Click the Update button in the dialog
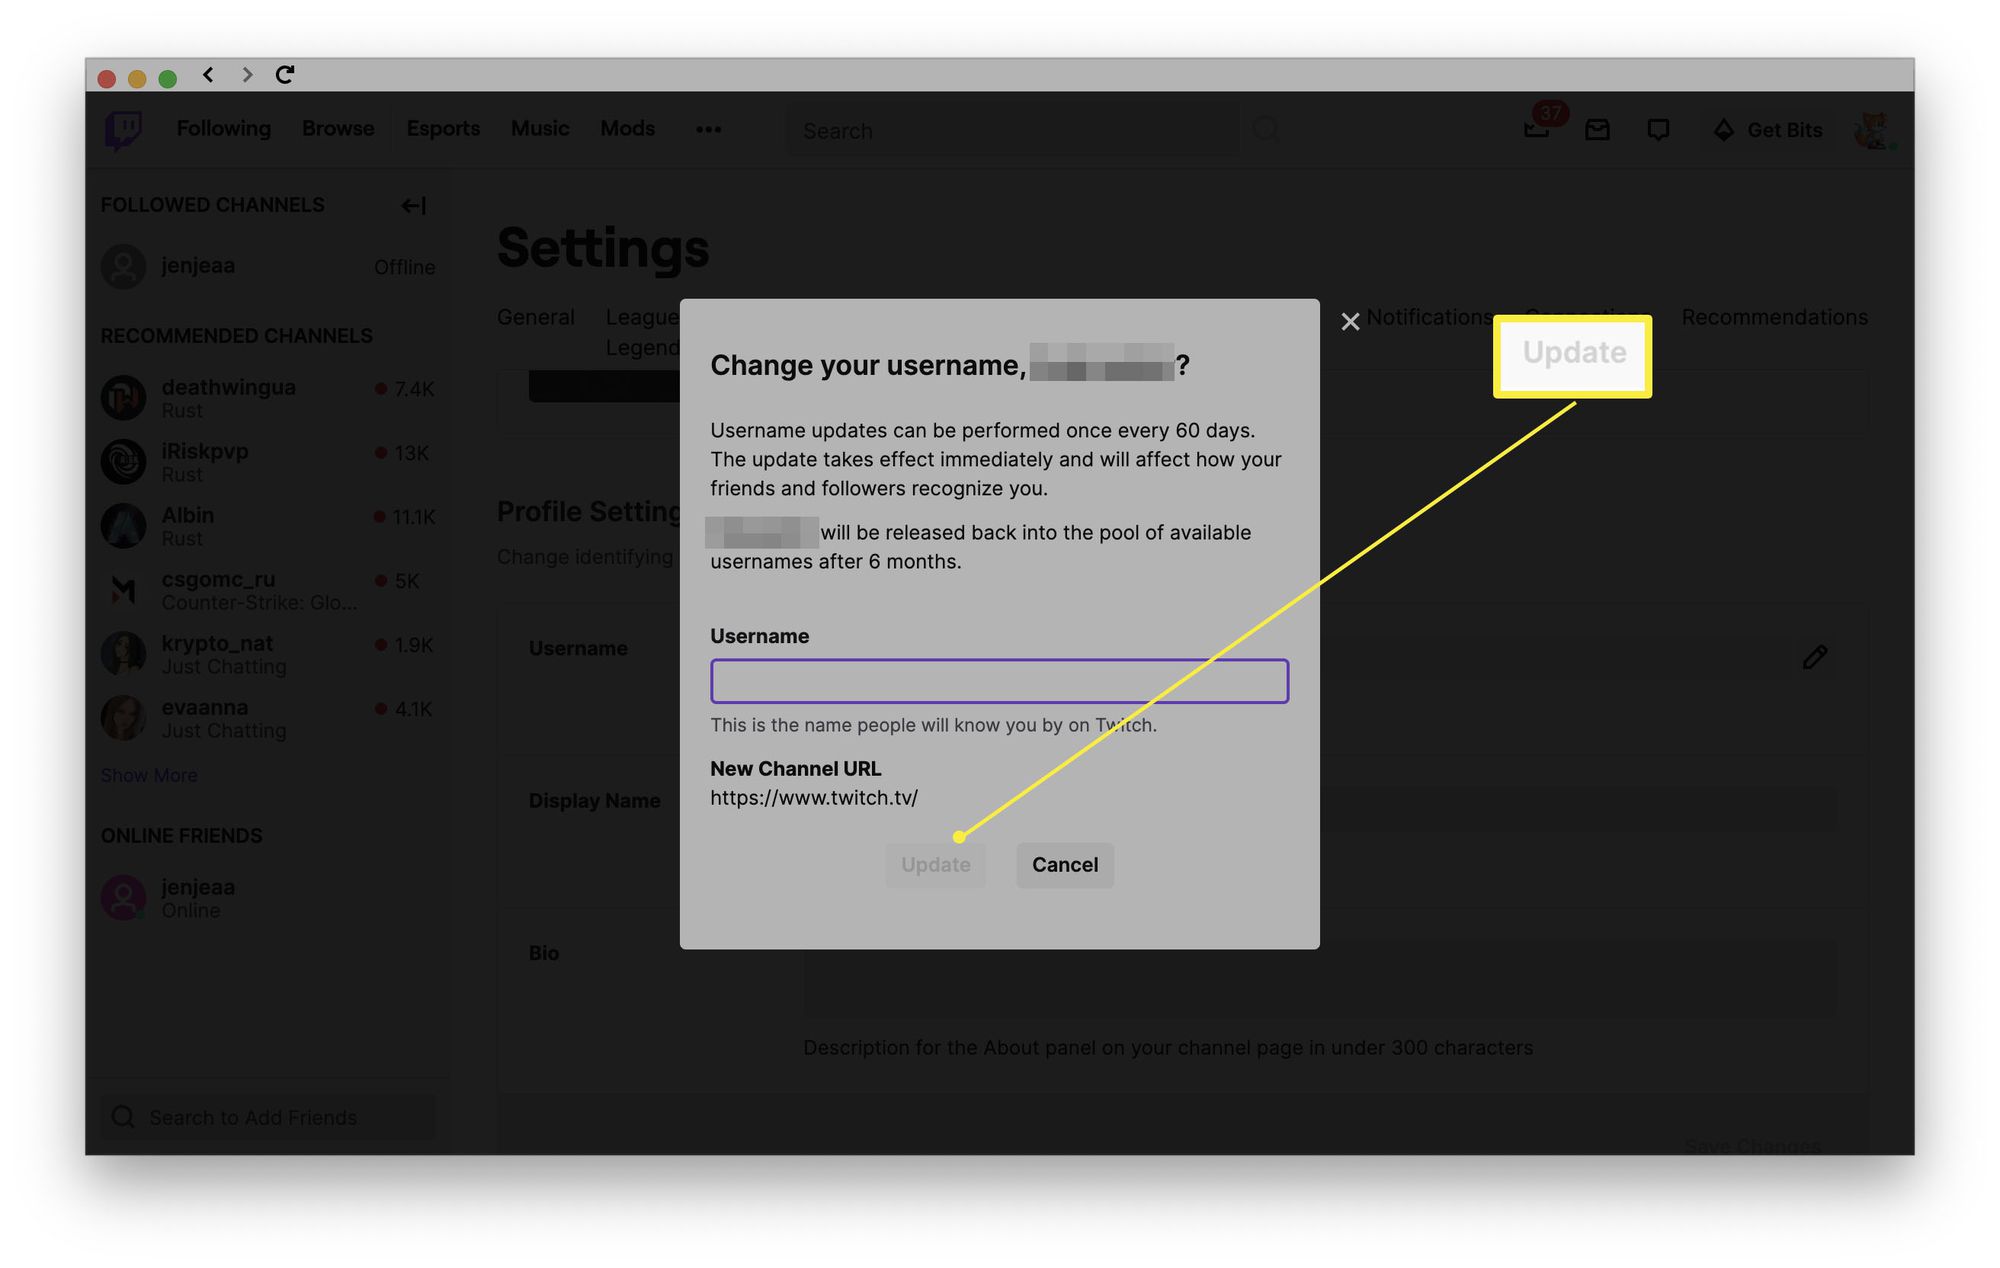 935,865
